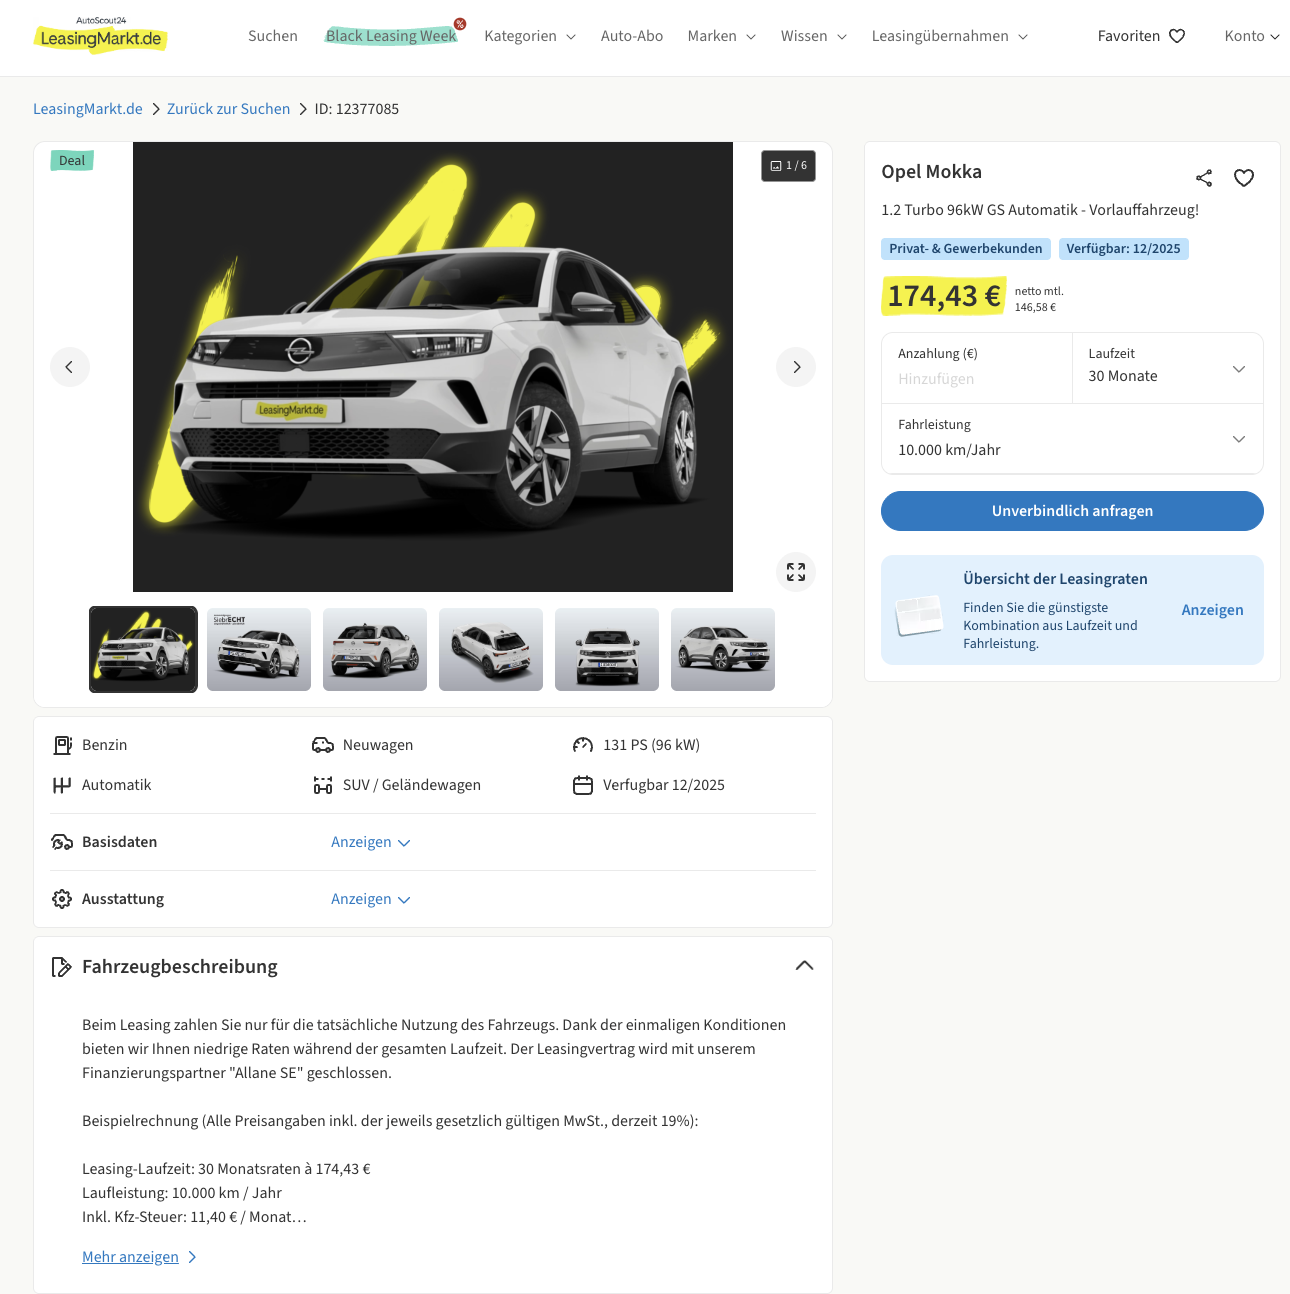The image size is (1290, 1294).
Task: Show next car image with right arrow
Action: (796, 367)
